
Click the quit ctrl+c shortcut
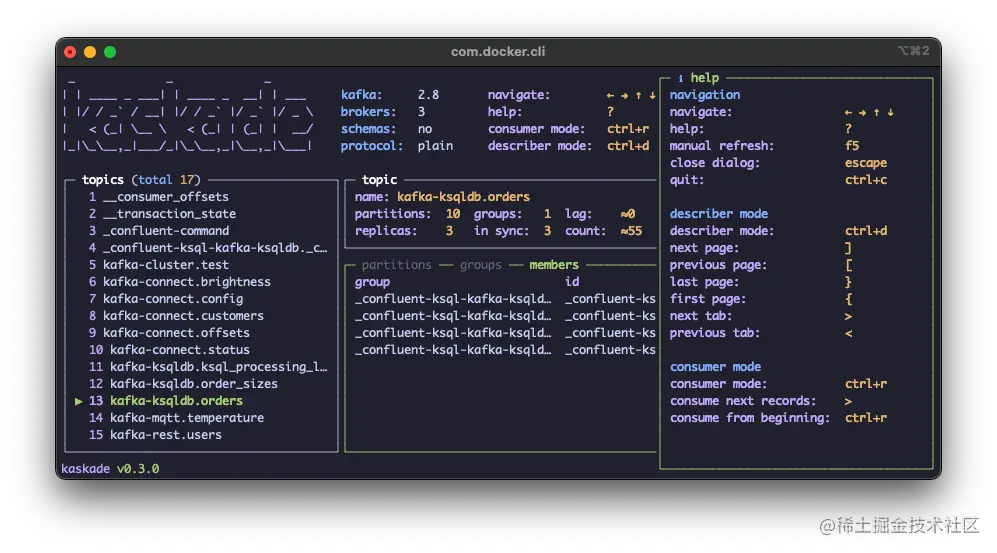click(865, 180)
